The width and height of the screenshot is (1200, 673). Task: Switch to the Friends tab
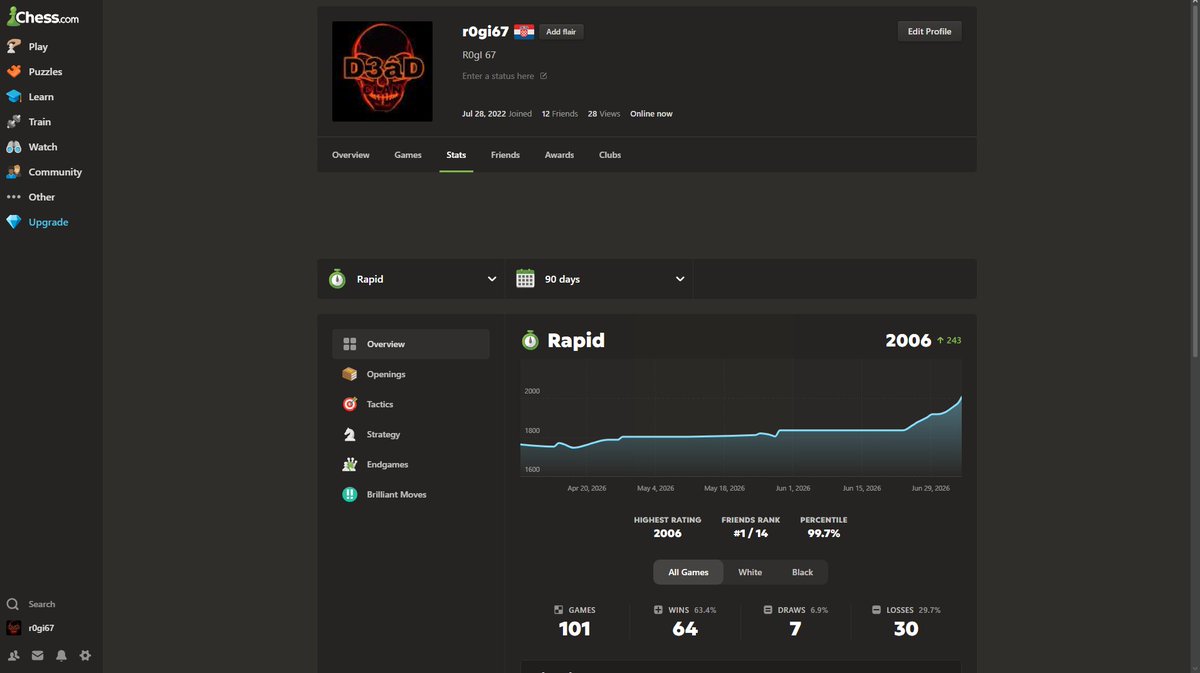coord(505,155)
